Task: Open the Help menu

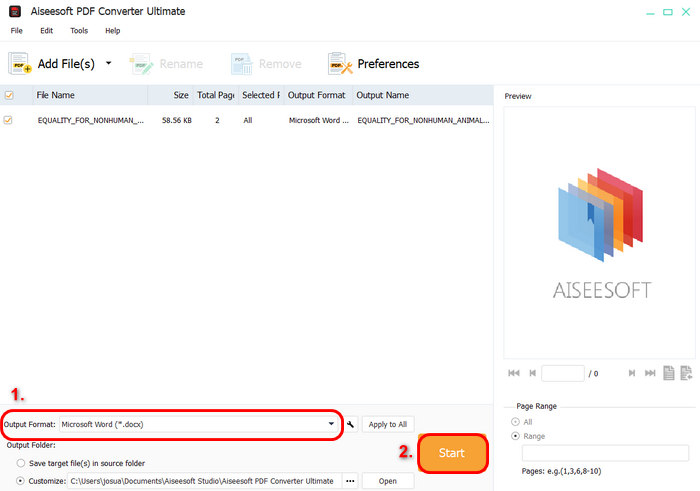Action: (x=112, y=30)
